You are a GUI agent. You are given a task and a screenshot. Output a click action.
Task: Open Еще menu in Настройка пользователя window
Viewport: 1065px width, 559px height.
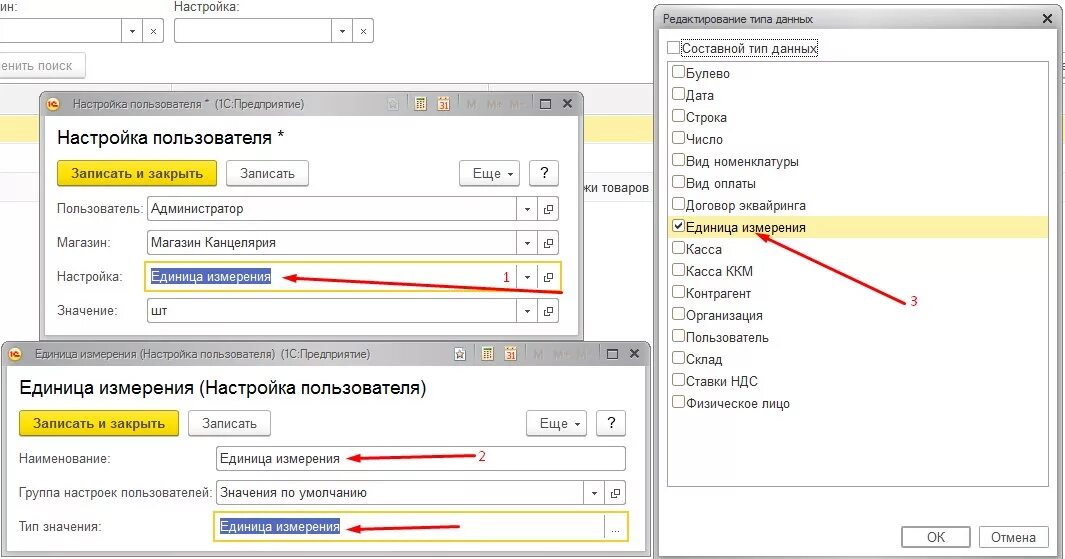pyautogui.click(x=490, y=173)
